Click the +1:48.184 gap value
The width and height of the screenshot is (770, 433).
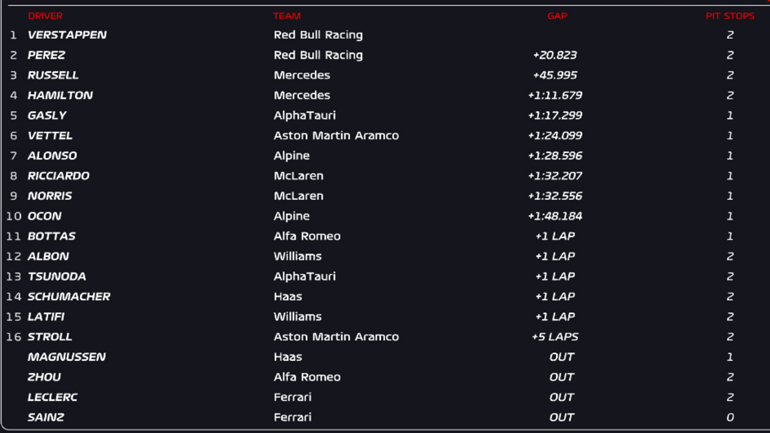[x=555, y=216]
